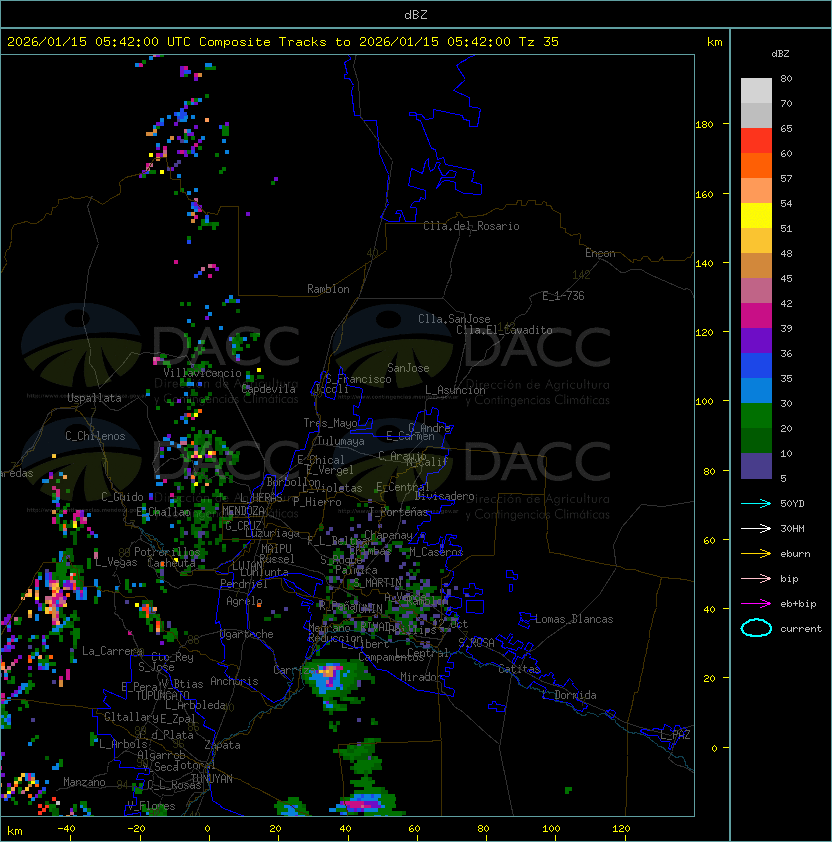The width and height of the screenshot is (832, 842).
Task: Click the 'Agrelo' map label
Action: click(x=244, y=601)
